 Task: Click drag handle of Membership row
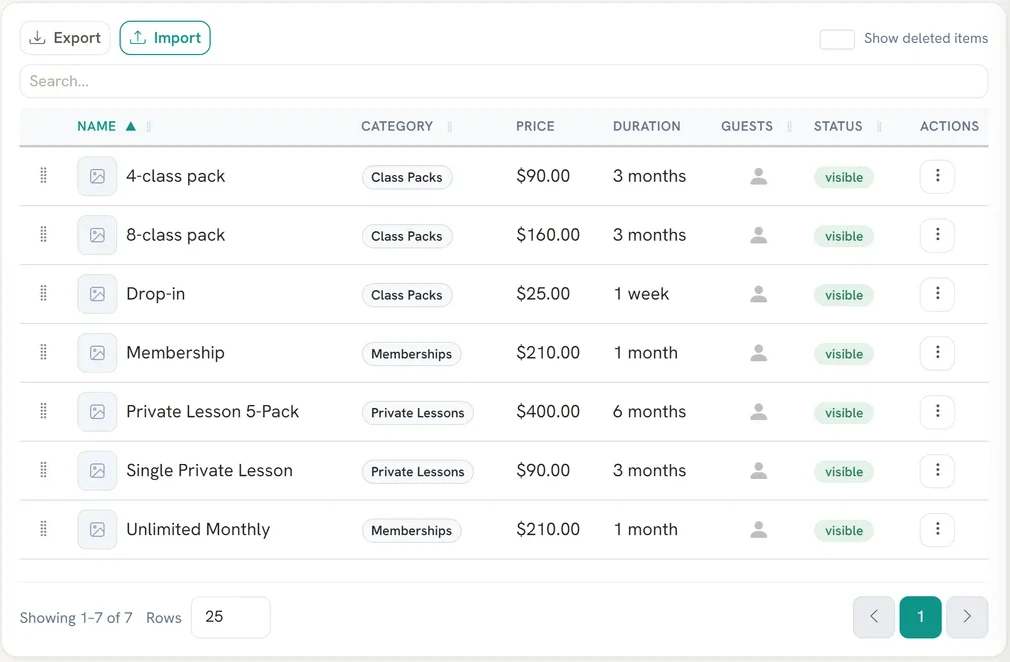pyautogui.click(x=43, y=352)
